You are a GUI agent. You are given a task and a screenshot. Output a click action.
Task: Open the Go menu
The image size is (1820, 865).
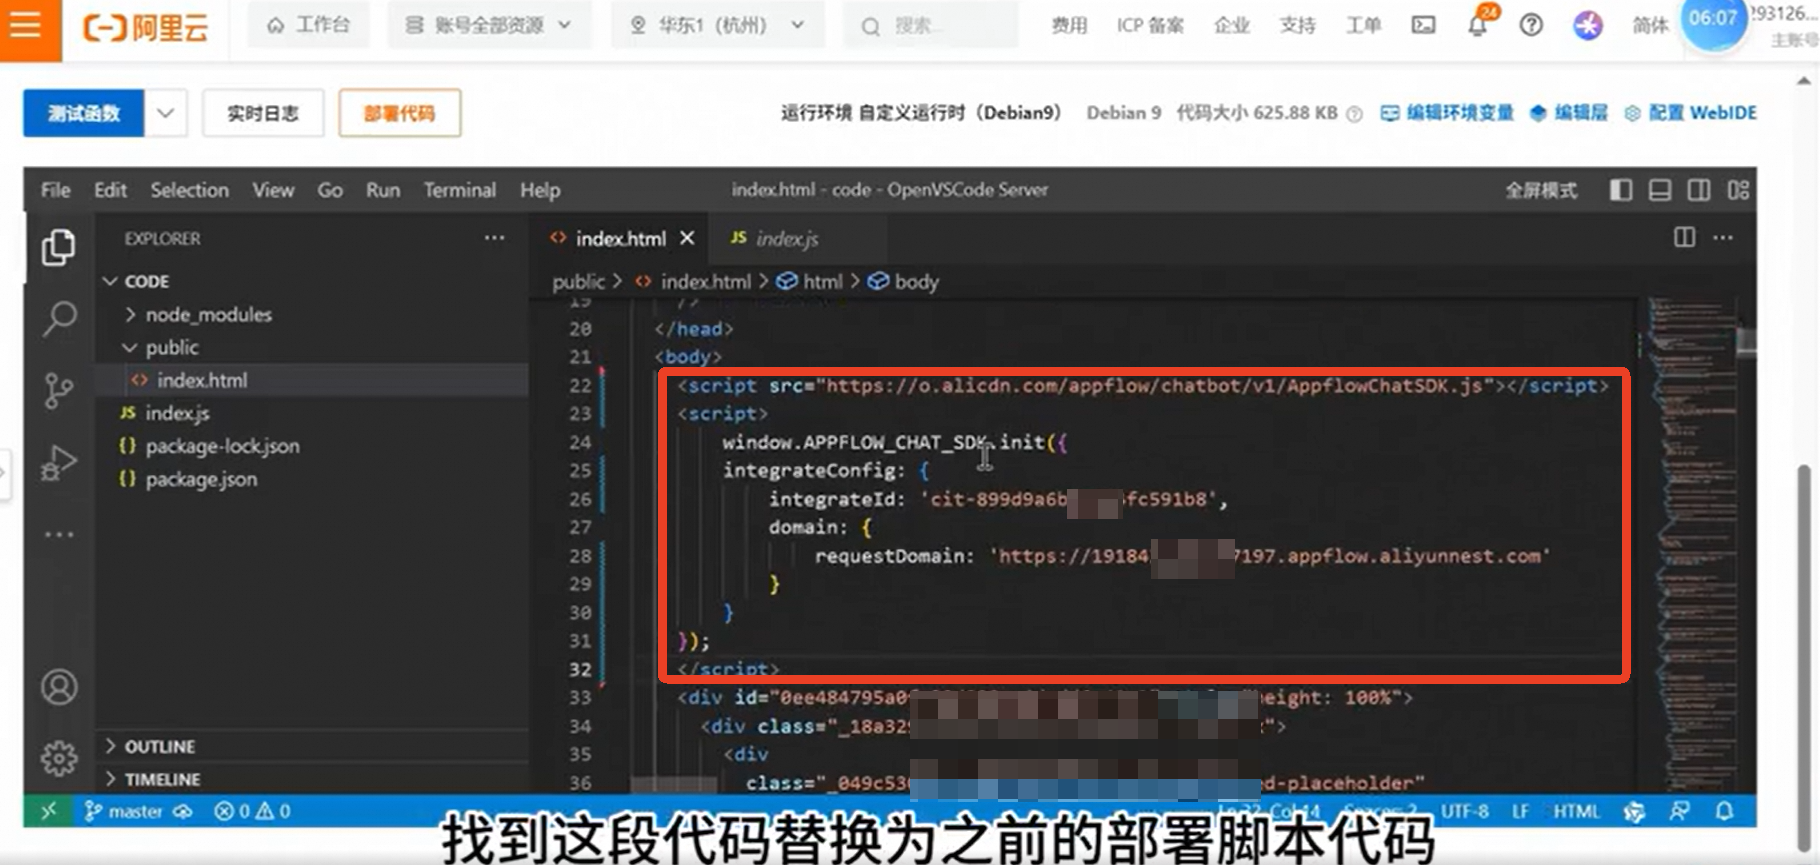330,190
